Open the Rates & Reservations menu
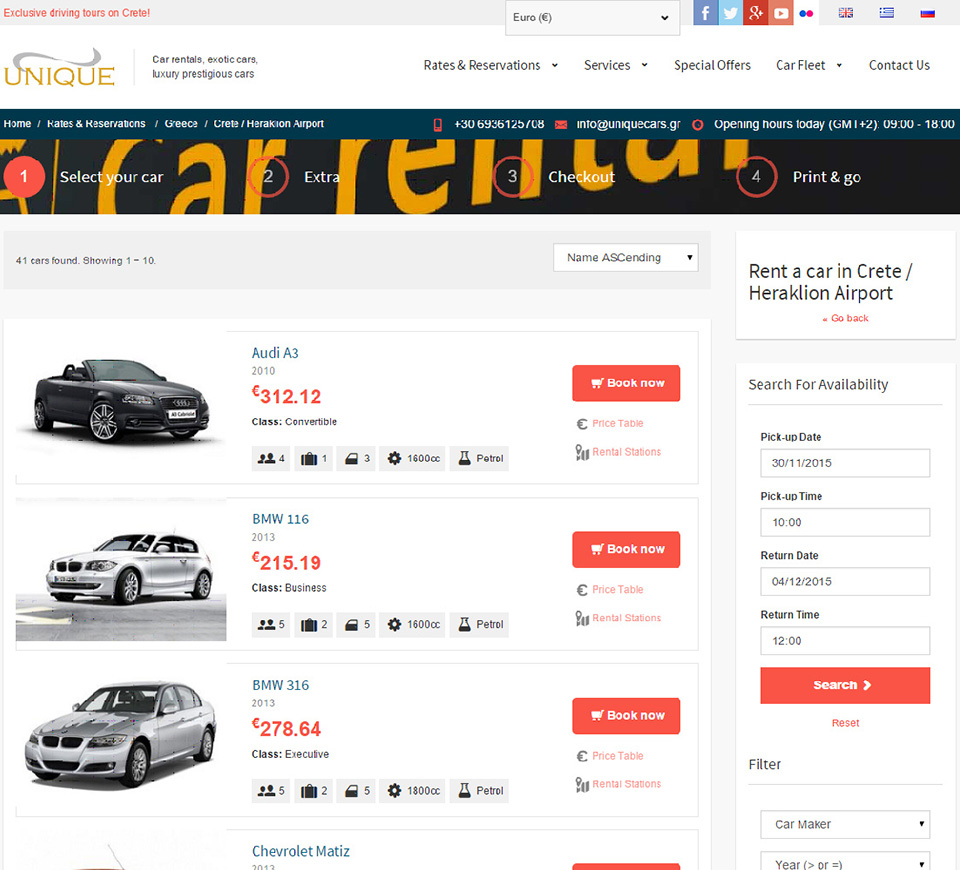This screenshot has width=960, height=870. [x=490, y=65]
